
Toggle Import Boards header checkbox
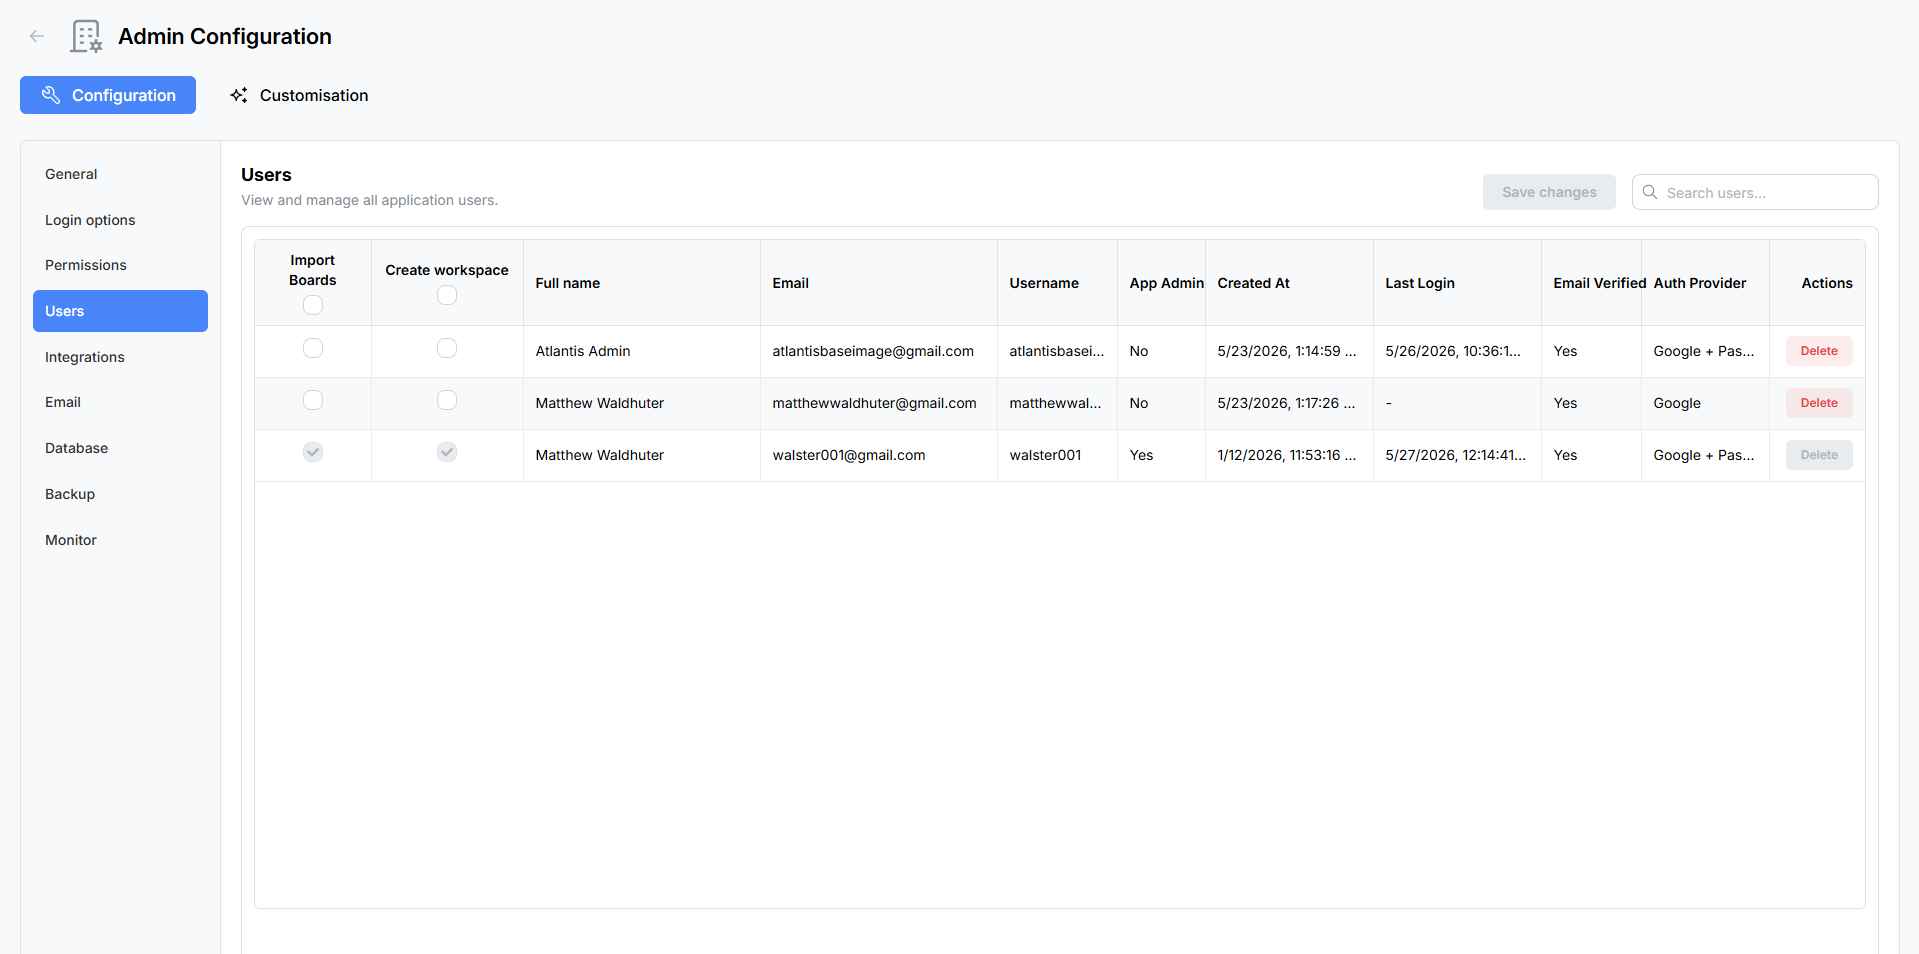(x=313, y=305)
